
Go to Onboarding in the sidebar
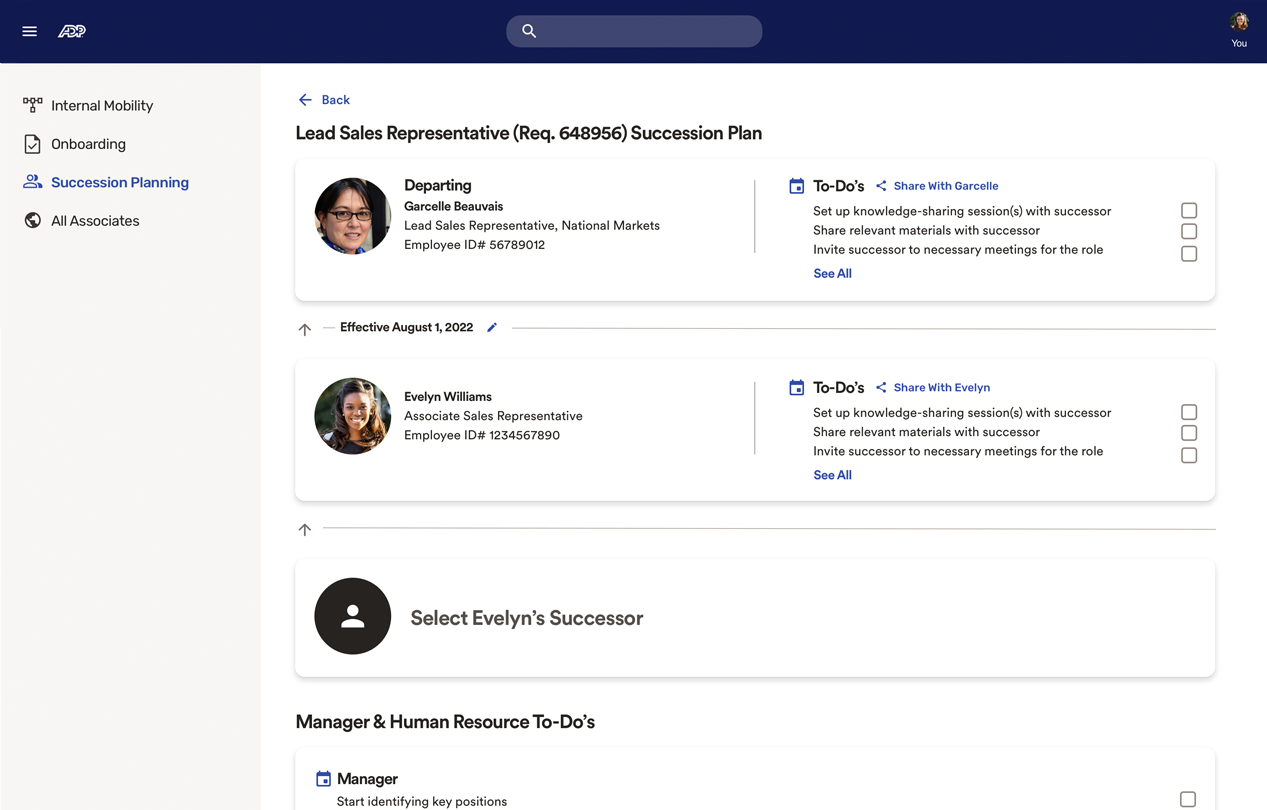tap(88, 144)
